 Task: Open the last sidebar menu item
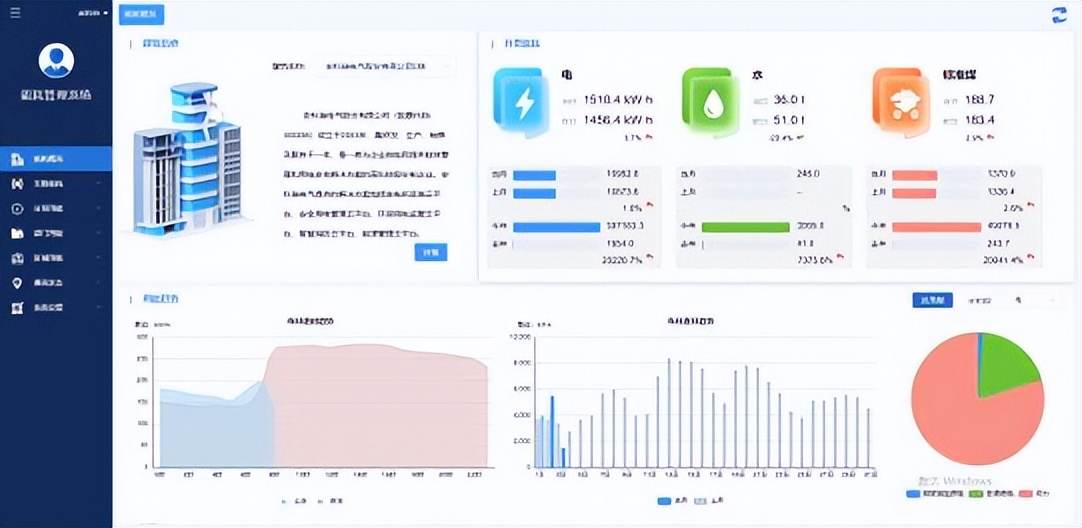point(56,308)
